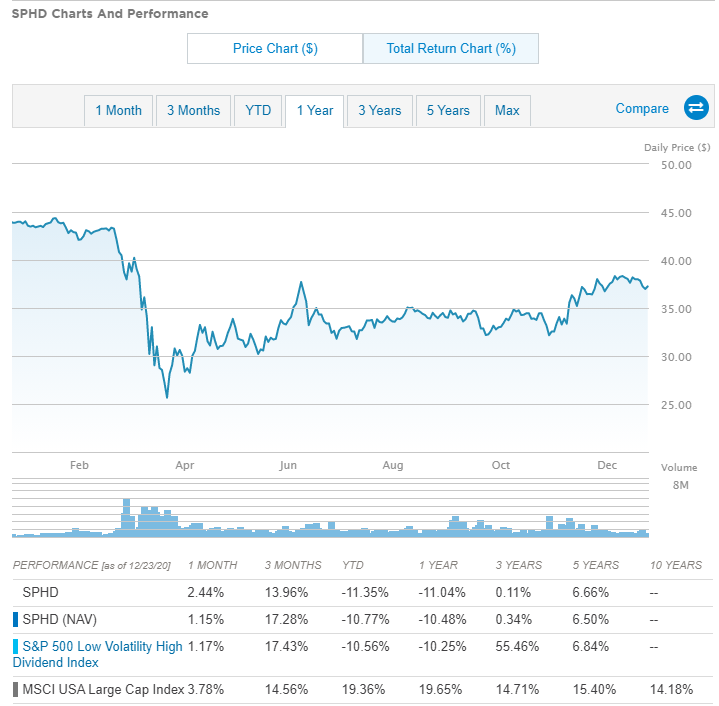Click the PERFORMANCE as of 12/23/20 label
Viewport: 719px width, 706px height.
92,565
